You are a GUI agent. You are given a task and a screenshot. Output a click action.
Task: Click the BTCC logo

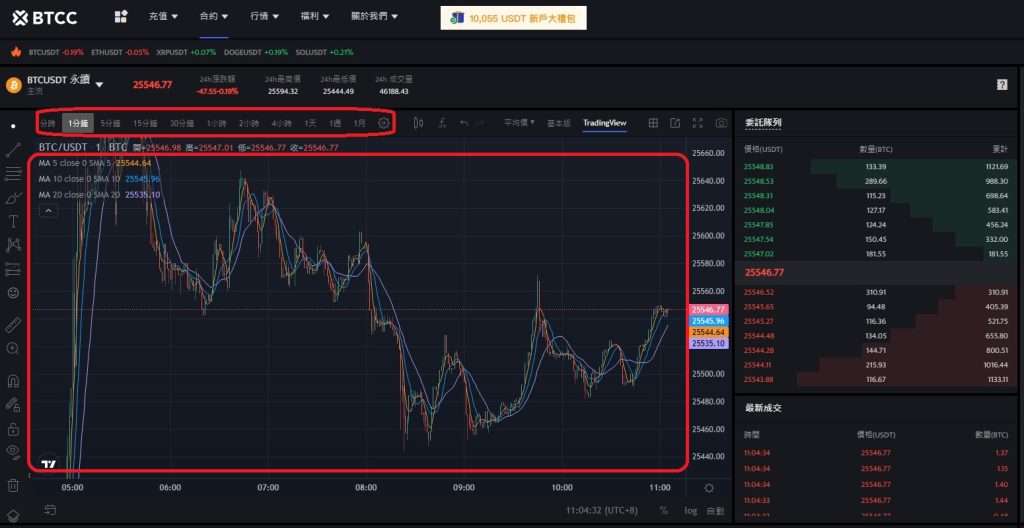coord(45,17)
